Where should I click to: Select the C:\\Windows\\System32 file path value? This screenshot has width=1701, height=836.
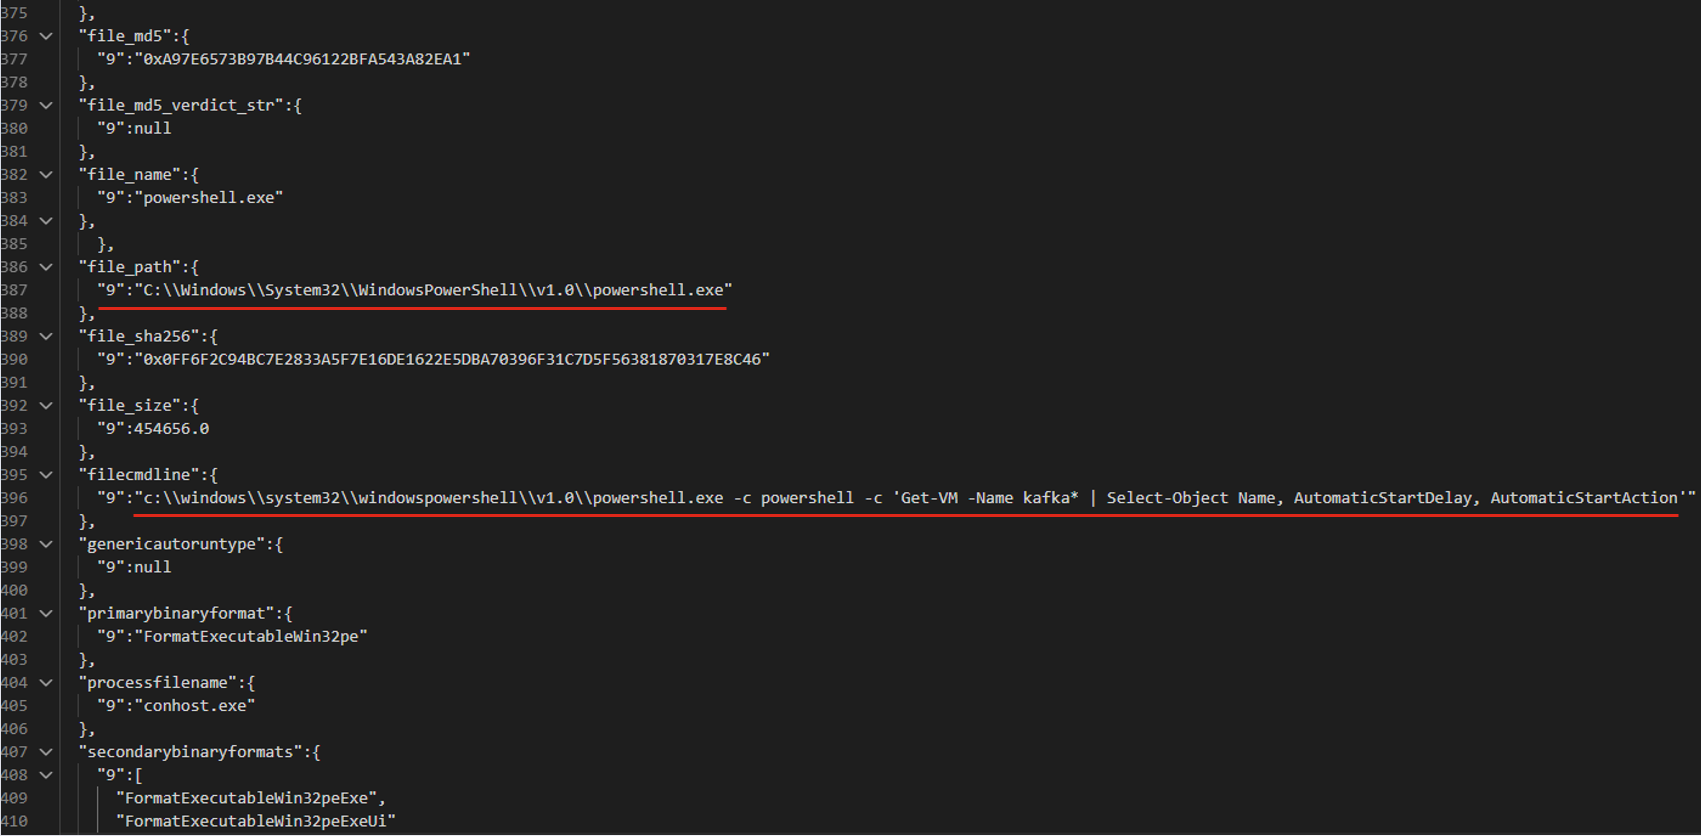[433, 290]
